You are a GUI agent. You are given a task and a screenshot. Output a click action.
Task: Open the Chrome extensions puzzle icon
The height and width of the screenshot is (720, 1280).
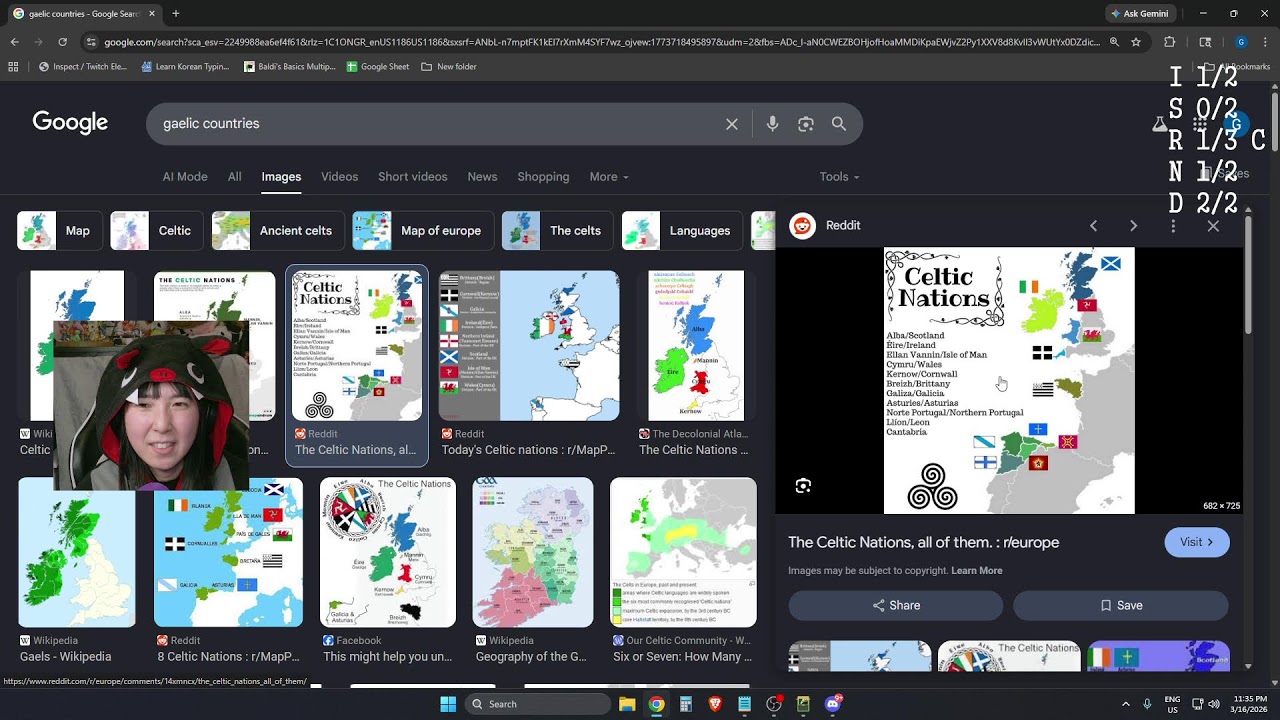pos(1169,42)
